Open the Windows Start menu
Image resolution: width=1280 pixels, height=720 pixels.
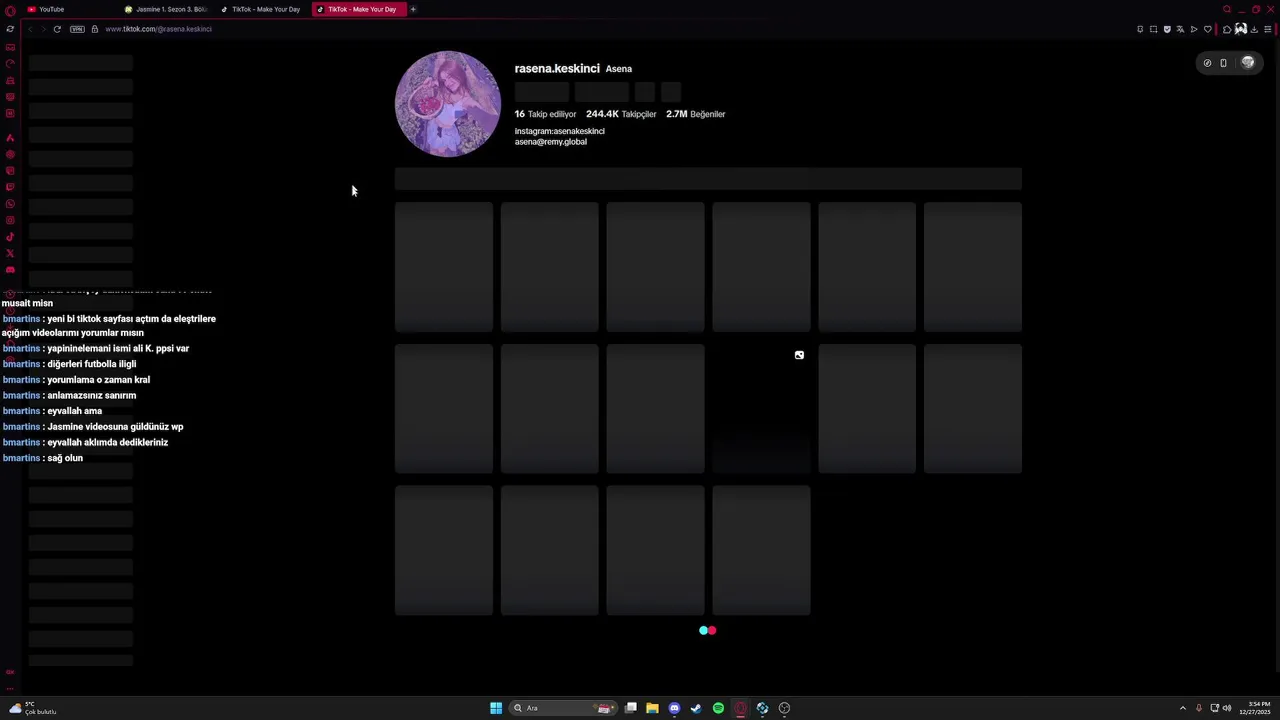tap(496, 708)
